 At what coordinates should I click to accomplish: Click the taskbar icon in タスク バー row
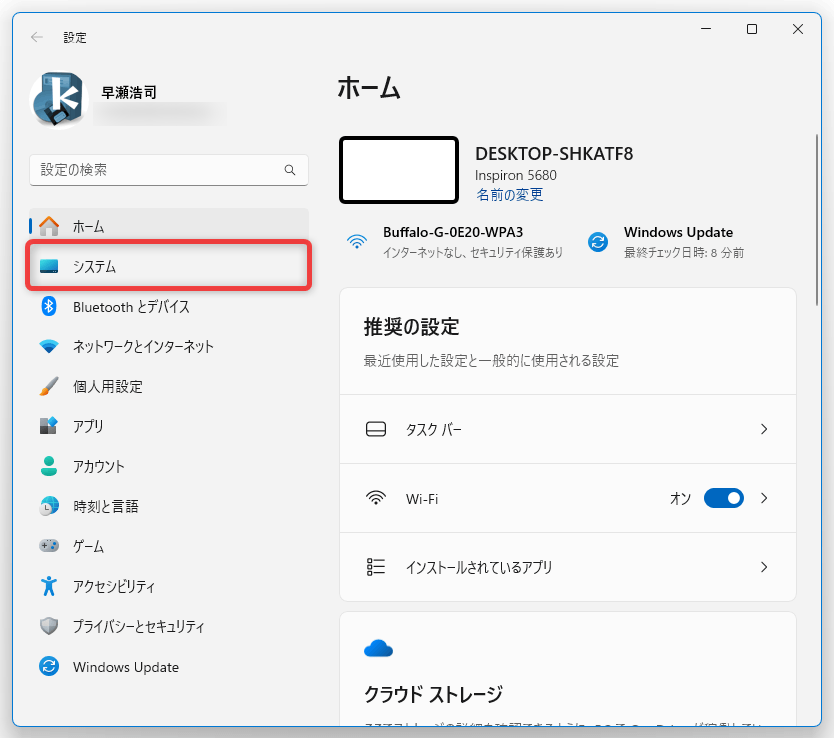pyautogui.click(x=376, y=429)
